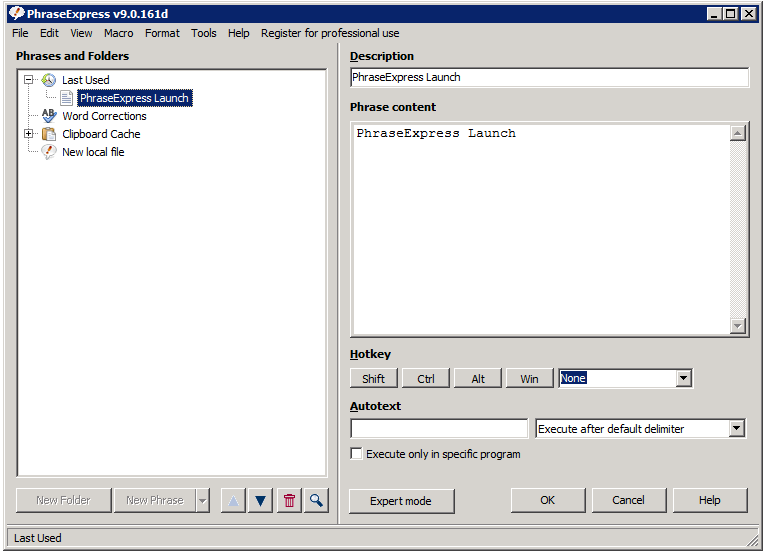
Task: Click inside the Autotext input field
Action: (438, 429)
